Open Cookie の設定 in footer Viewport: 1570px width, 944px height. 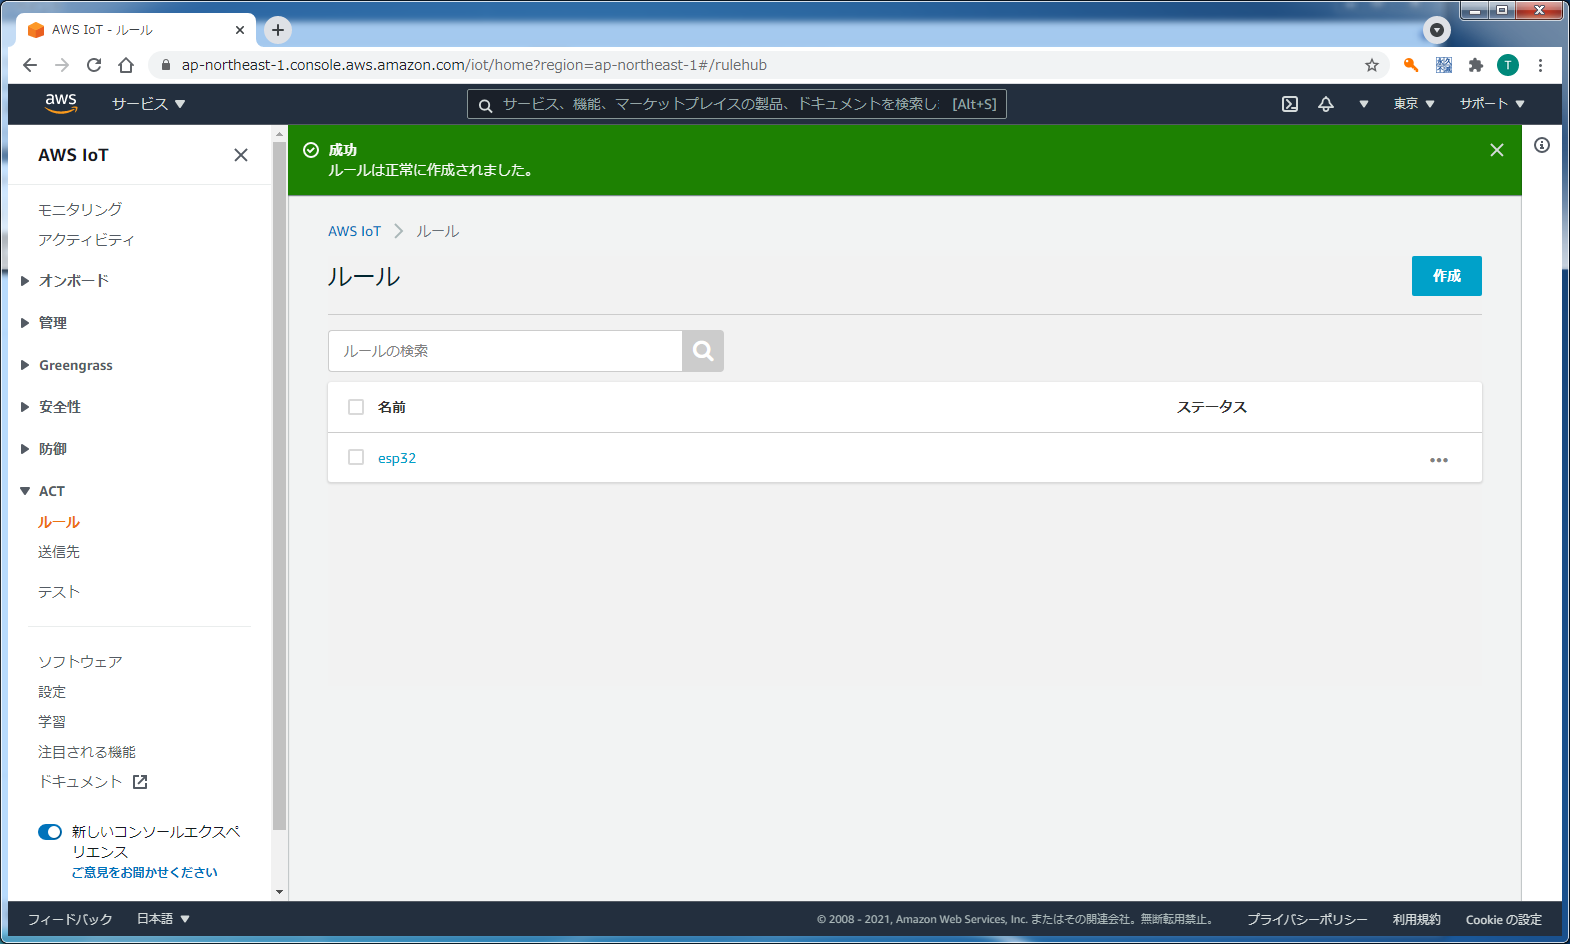coord(1504,920)
